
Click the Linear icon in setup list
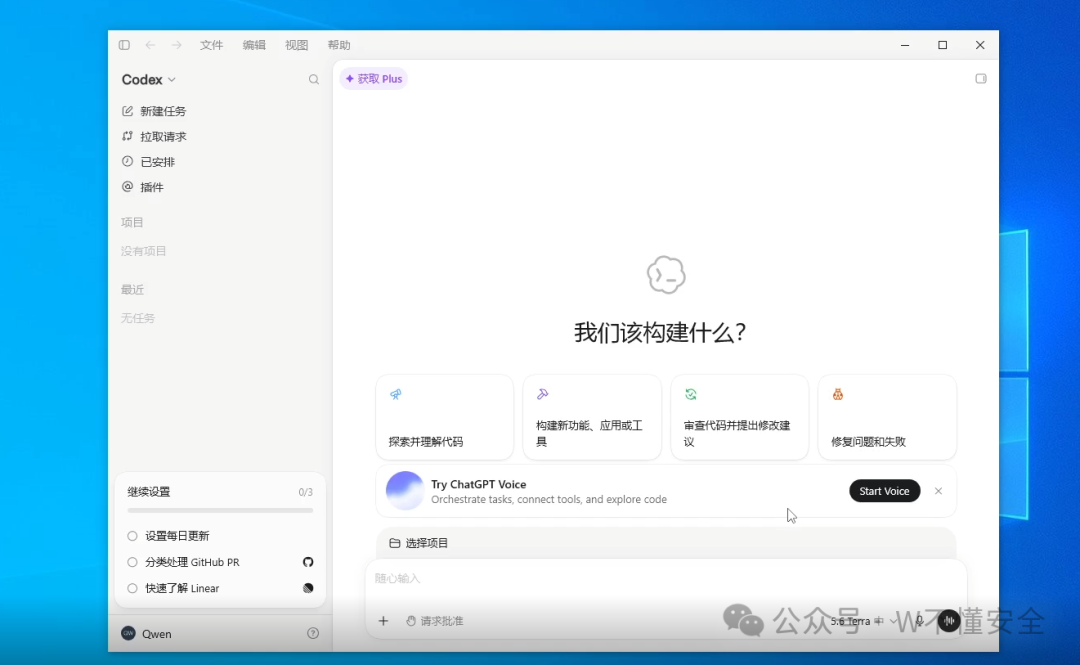[x=308, y=588]
